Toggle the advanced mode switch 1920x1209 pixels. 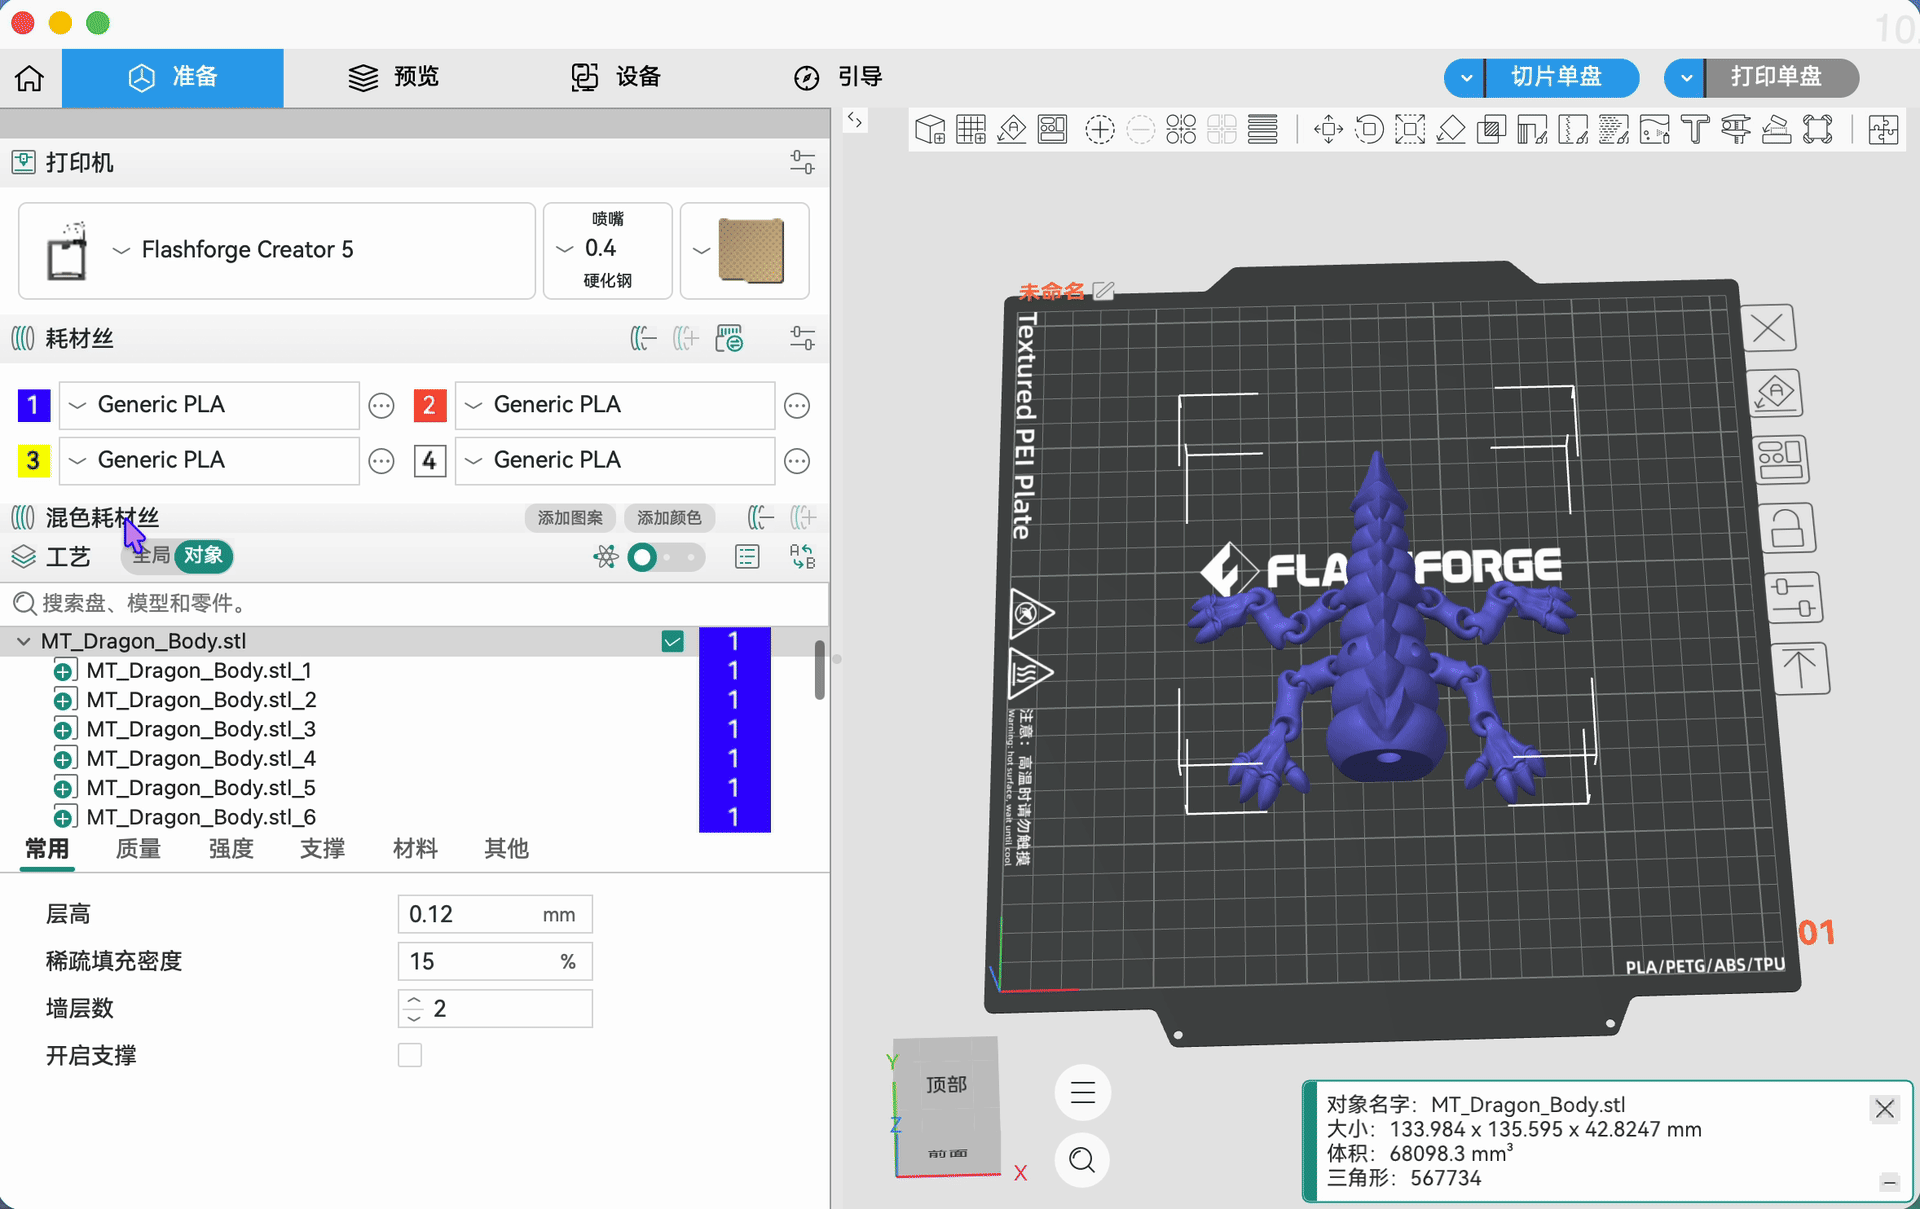pyautogui.click(x=665, y=557)
